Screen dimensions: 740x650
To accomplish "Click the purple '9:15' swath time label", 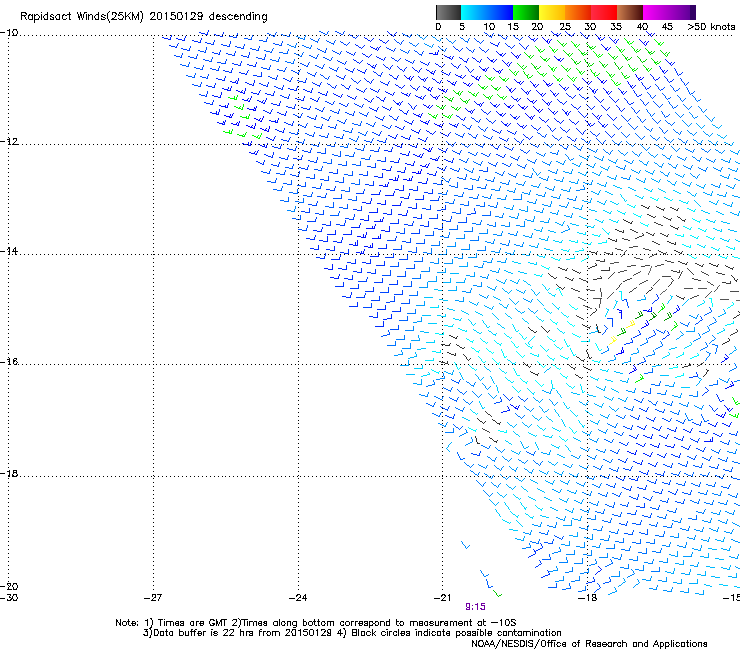I will point(475,607).
